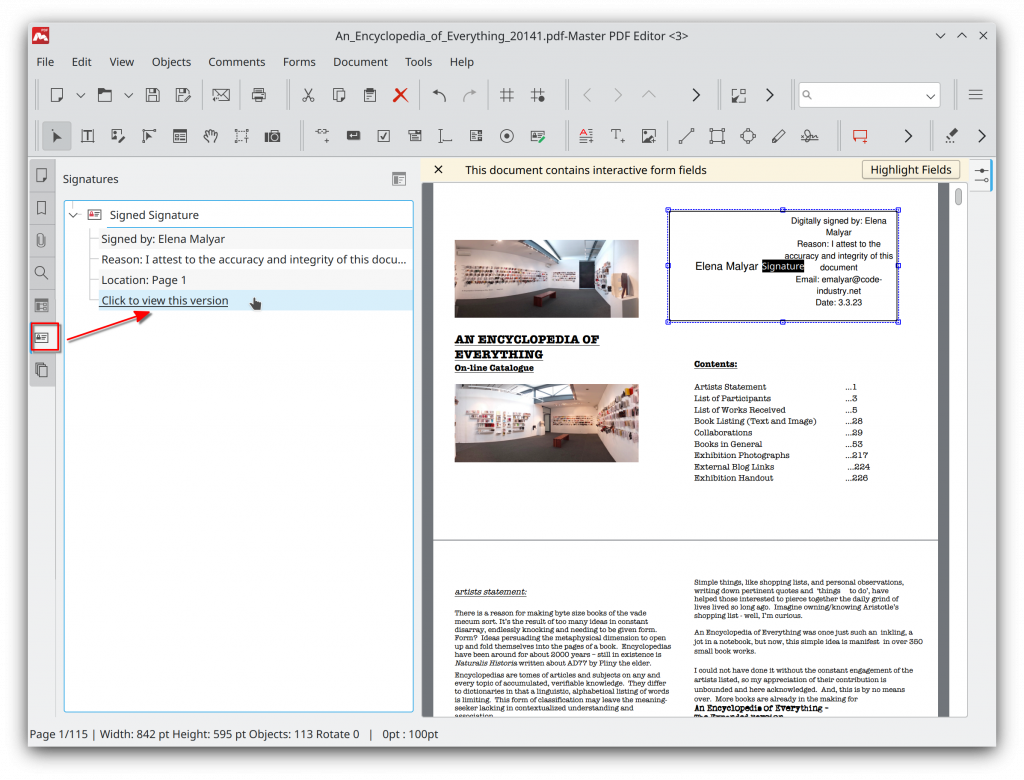The image size is (1024, 780).
Task: Toggle snap to grid
Action: (537, 95)
